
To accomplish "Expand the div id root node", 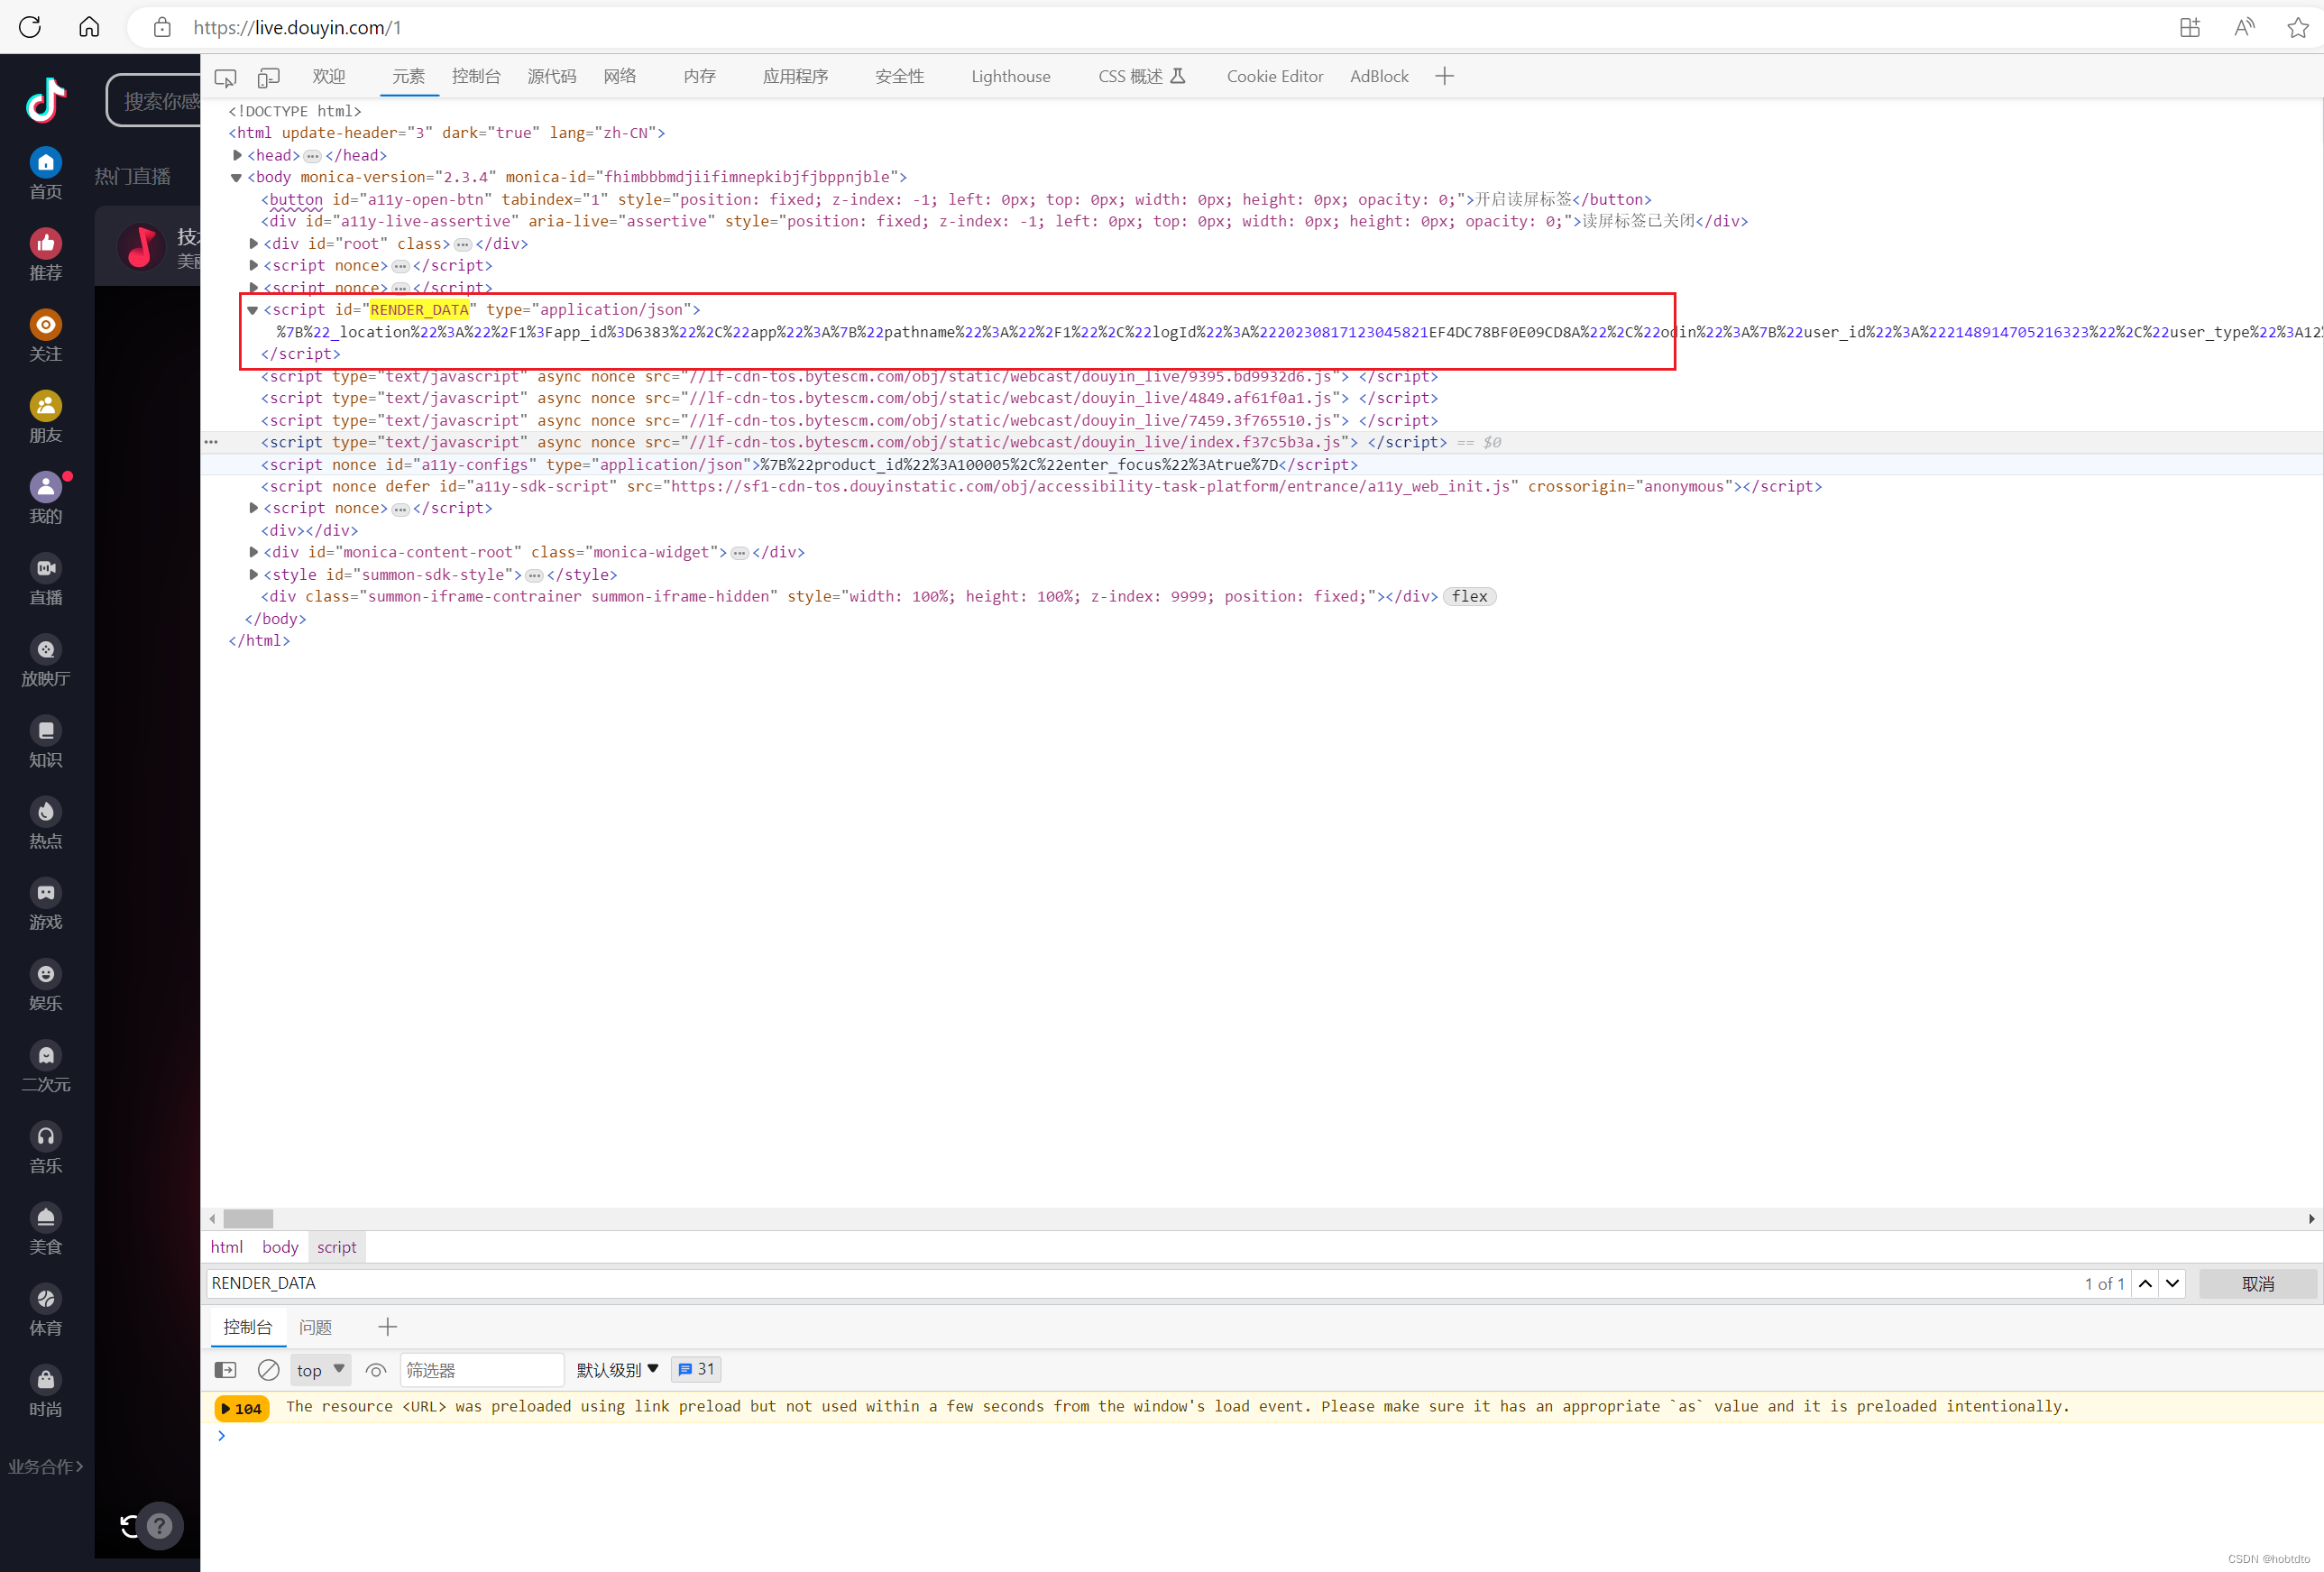I will coord(253,243).
